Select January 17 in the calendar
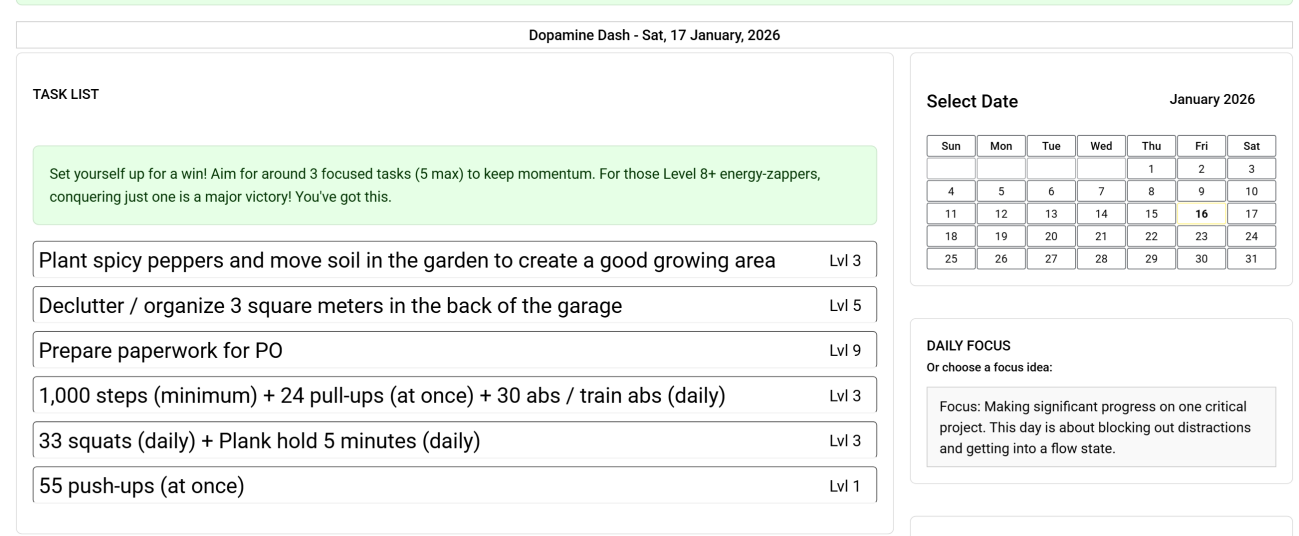Screen dimensions: 1299x536 1251,214
